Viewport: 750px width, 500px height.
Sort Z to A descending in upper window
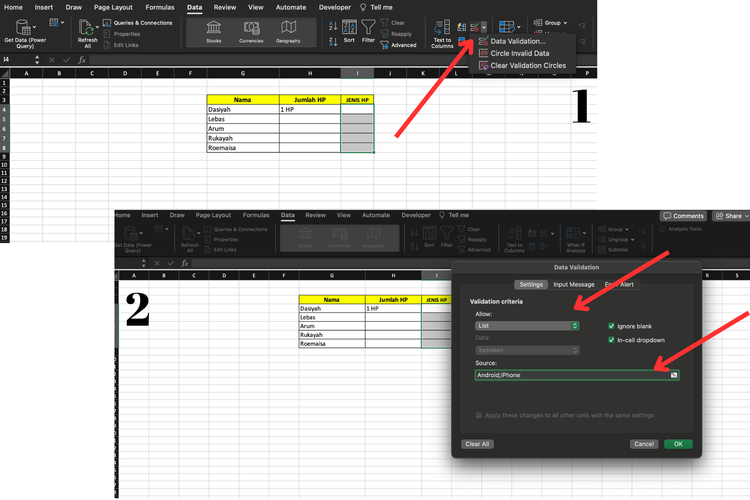(333, 42)
